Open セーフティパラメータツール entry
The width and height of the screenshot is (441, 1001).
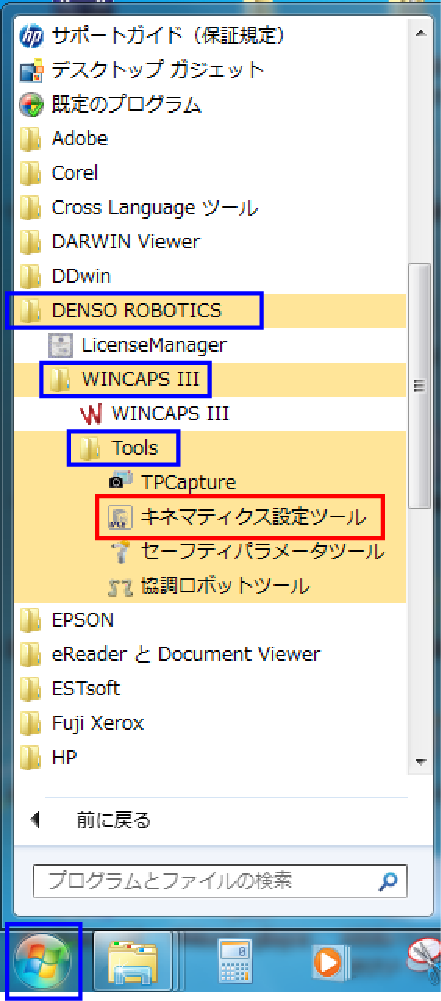[246, 550]
